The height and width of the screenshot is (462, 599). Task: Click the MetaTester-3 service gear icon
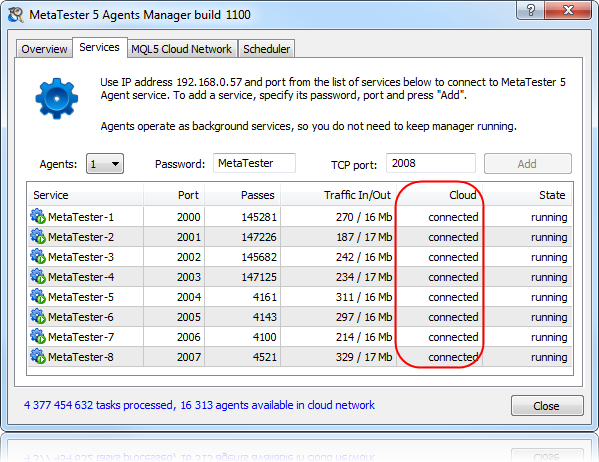tap(38, 256)
